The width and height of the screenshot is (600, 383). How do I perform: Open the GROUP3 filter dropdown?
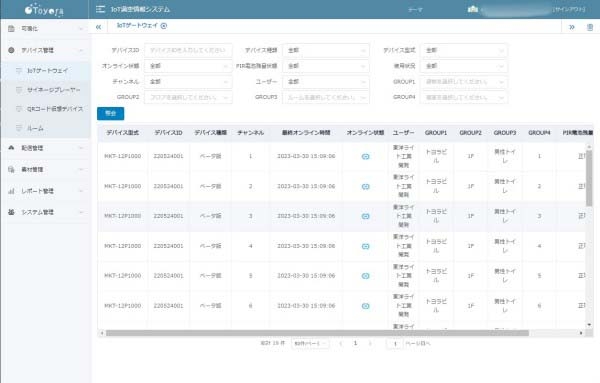(x=326, y=97)
